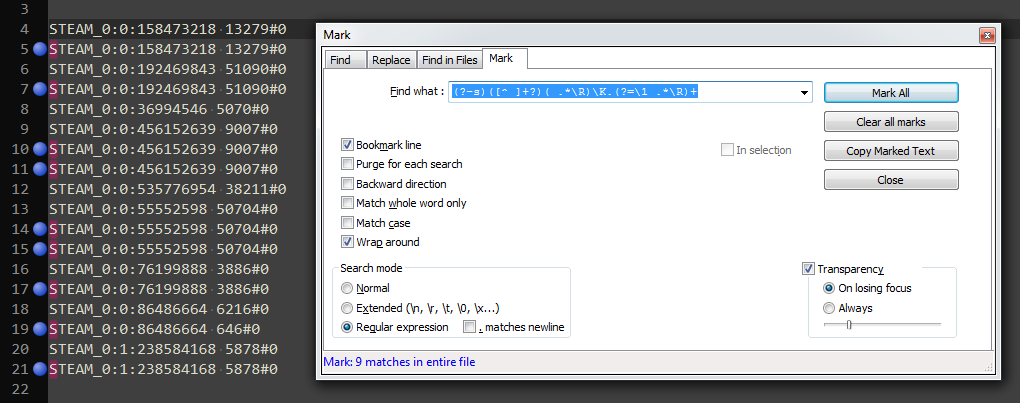Click the Clear all marks button

(891, 122)
